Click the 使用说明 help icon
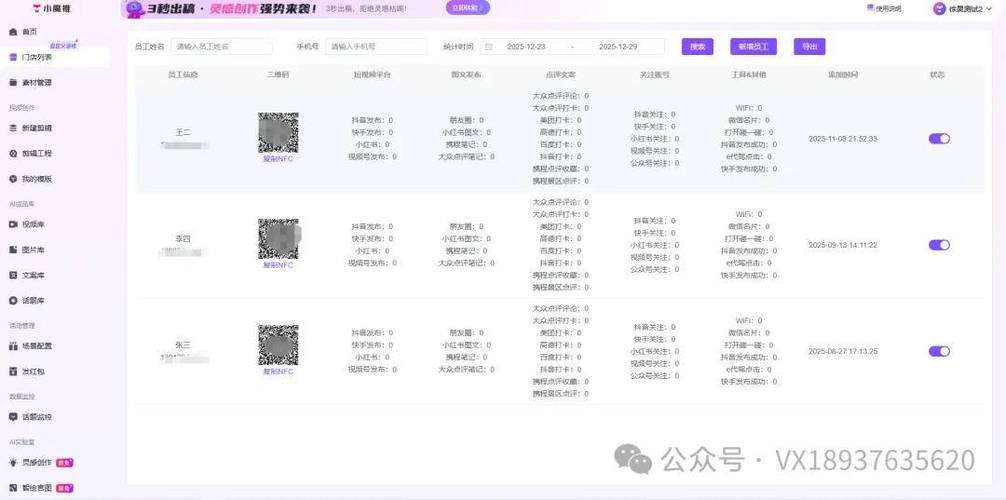 pyautogui.click(x=871, y=8)
